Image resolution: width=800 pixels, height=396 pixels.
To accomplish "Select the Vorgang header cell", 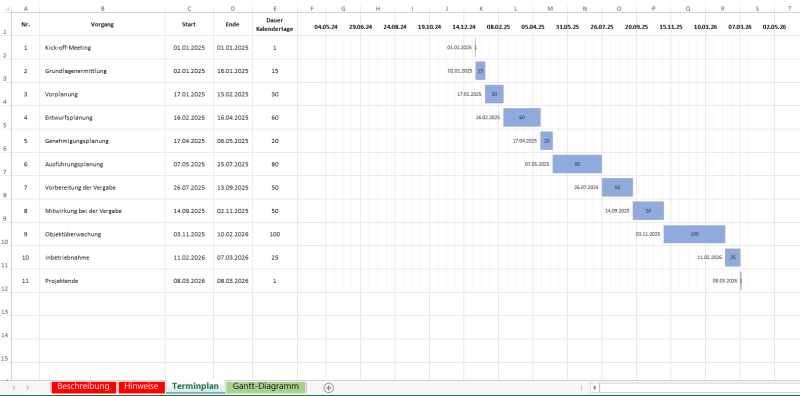I will click(x=103, y=24).
